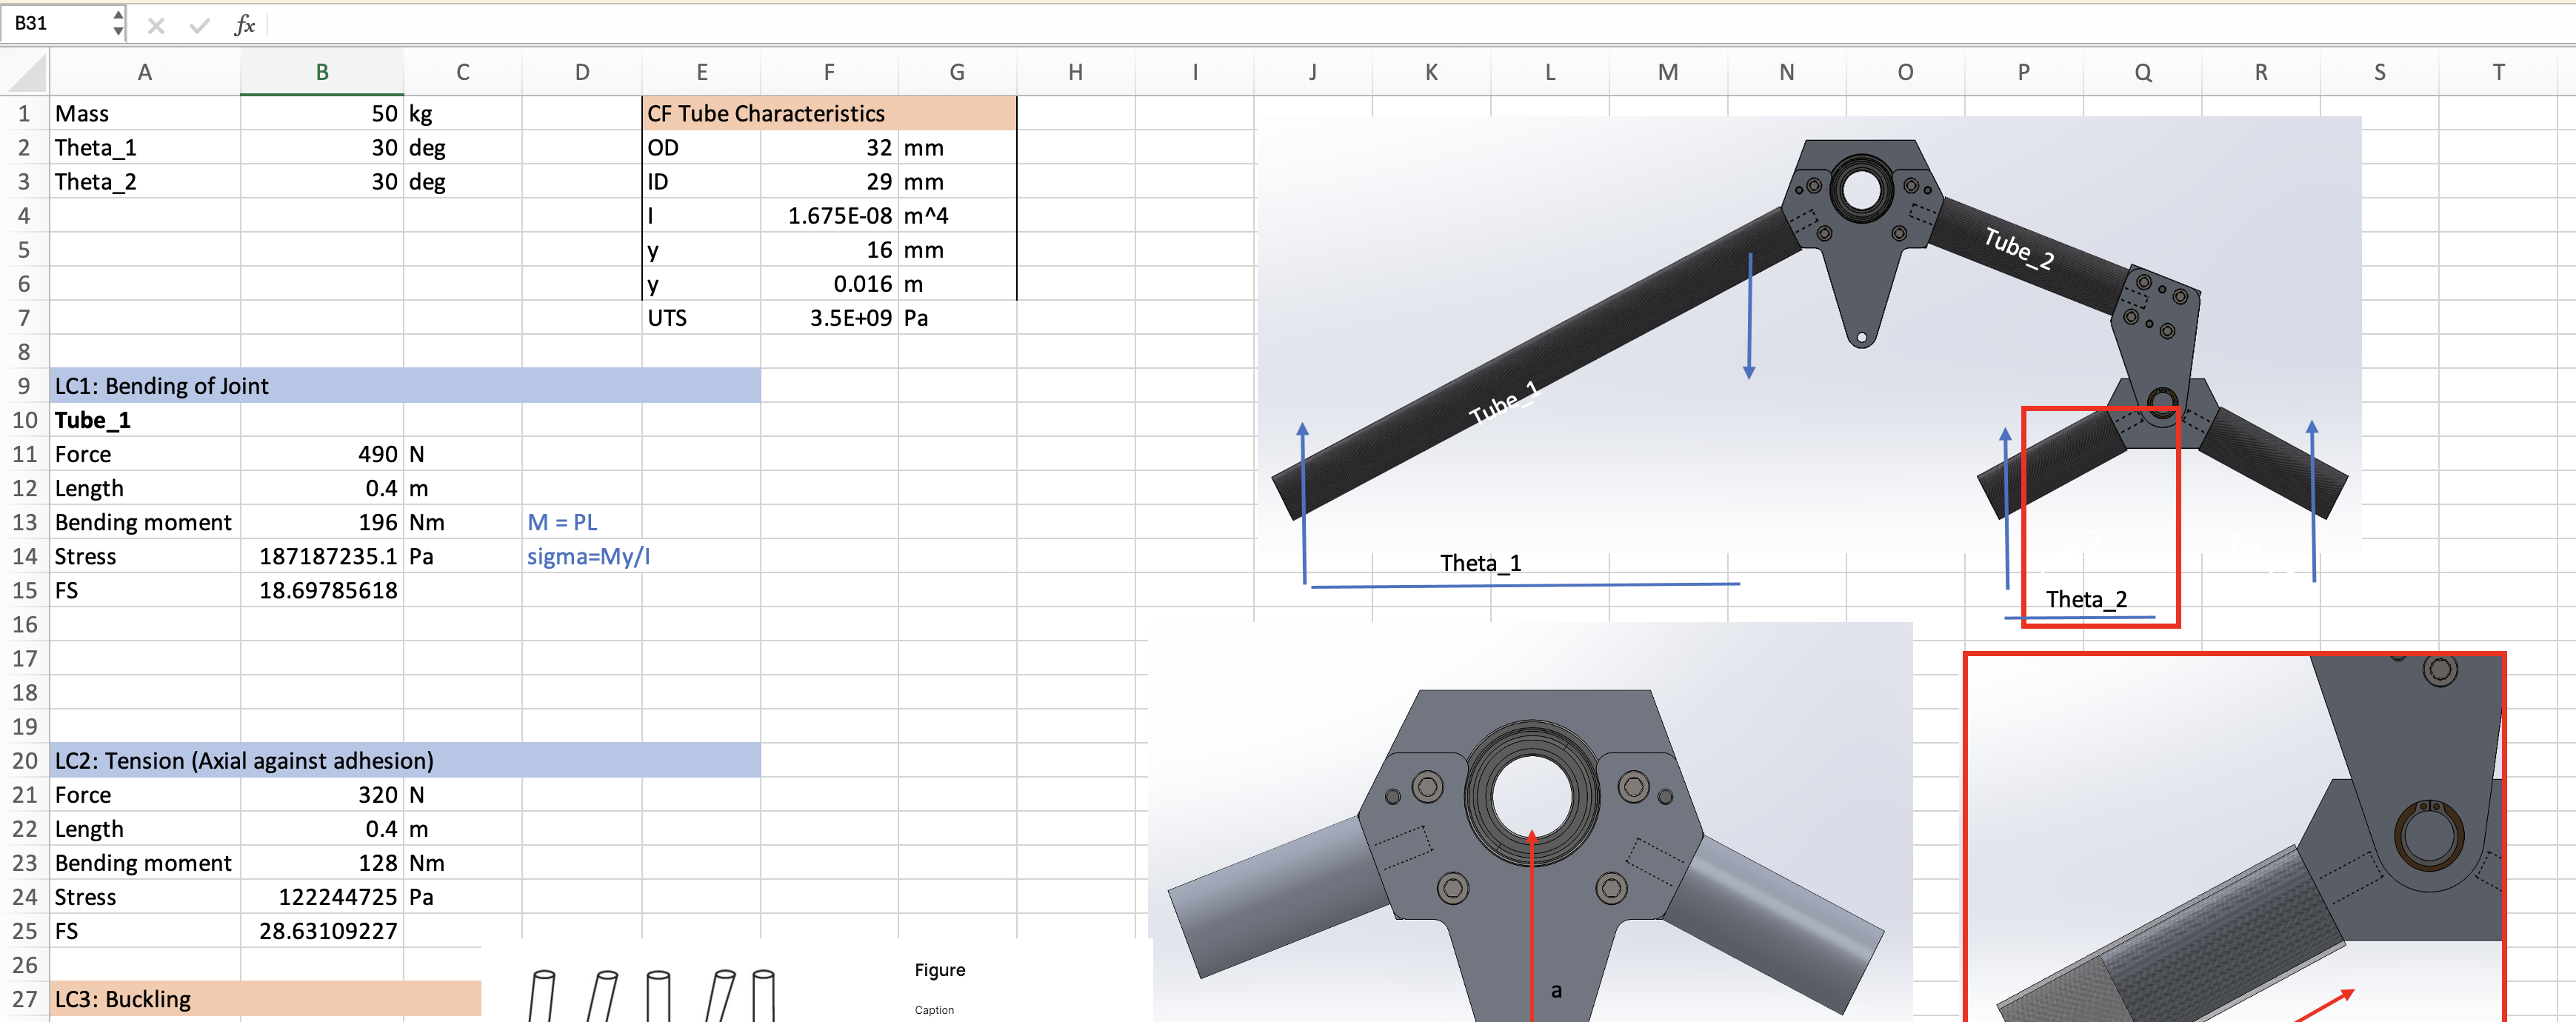Open the insert function fx button
This screenshot has width=2576, height=1022.
(245, 25)
